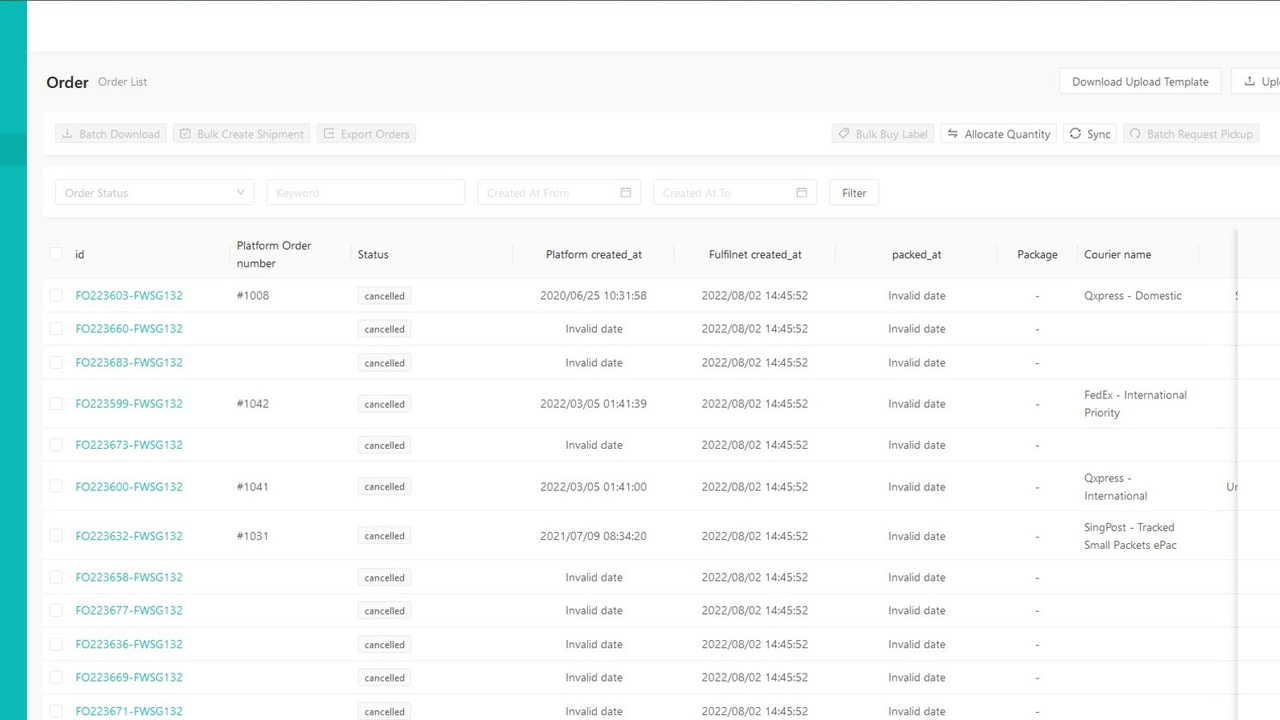This screenshot has width=1280, height=720.
Task: Open order FO223599-FWSG132 link
Action: click(x=129, y=403)
